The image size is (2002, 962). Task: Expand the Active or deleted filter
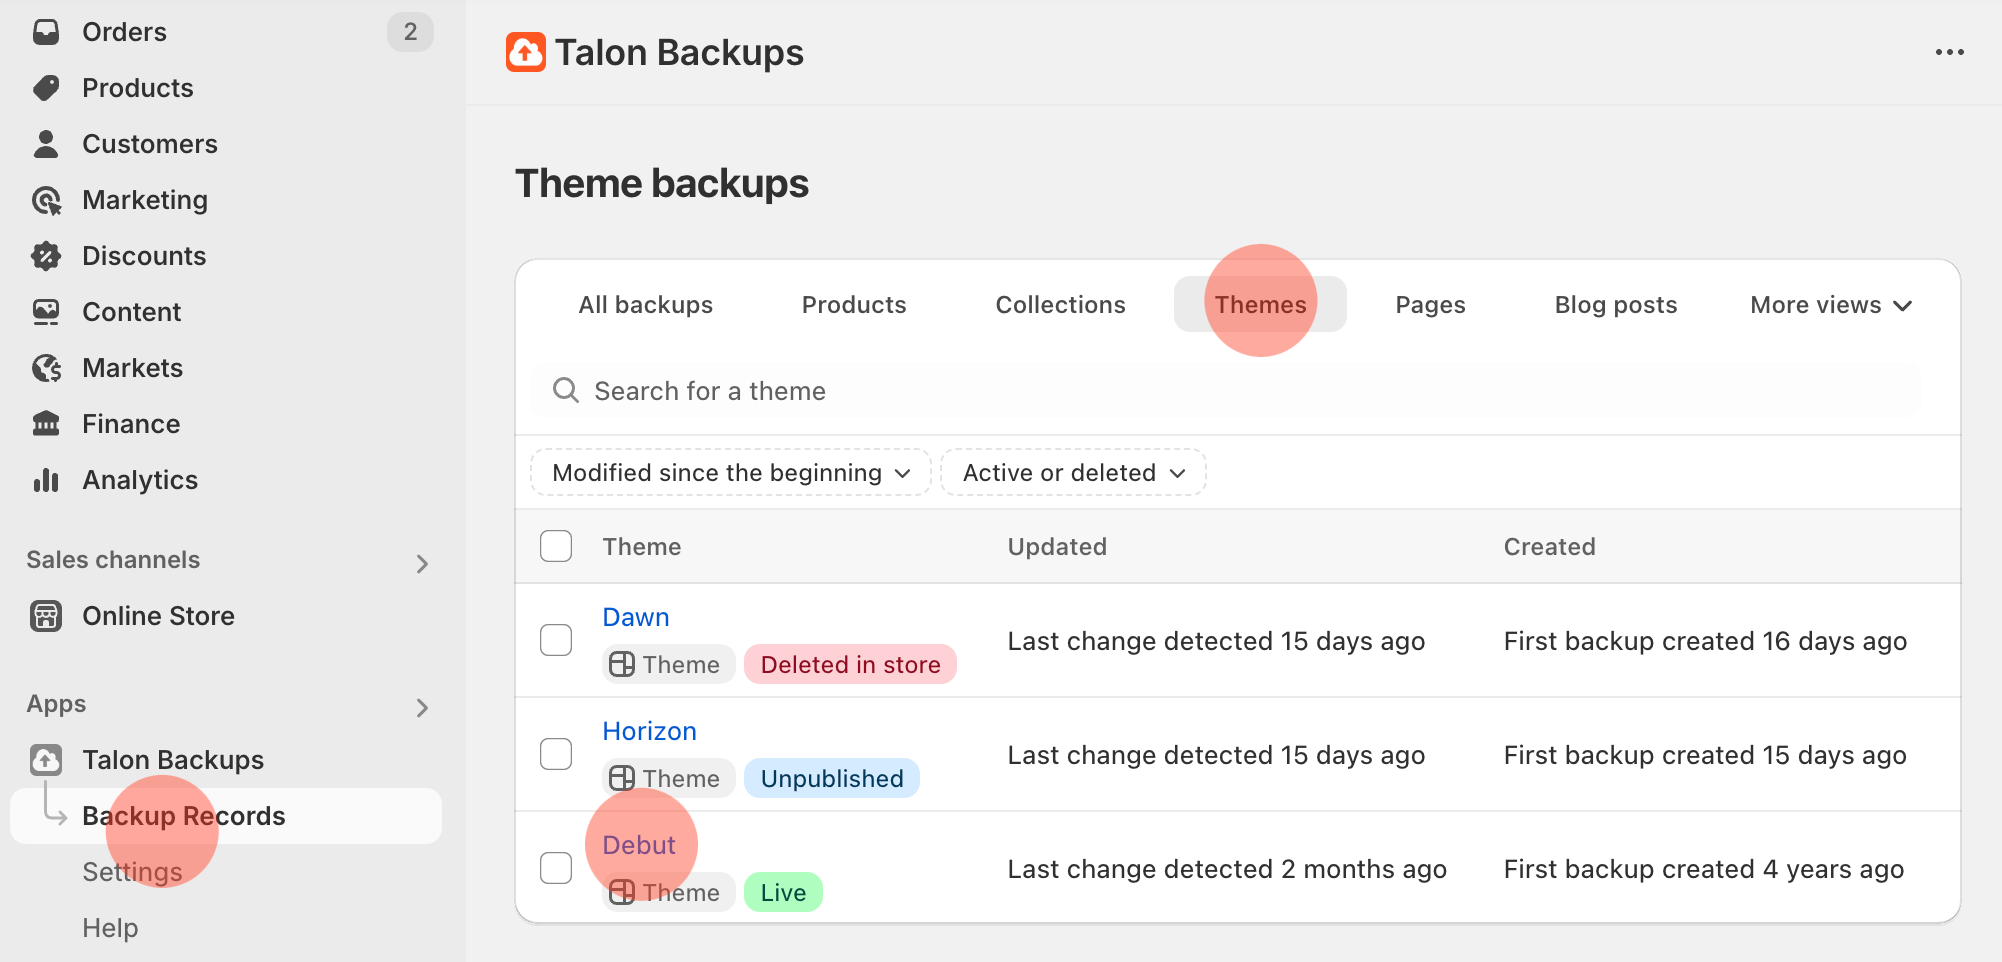coord(1073,473)
